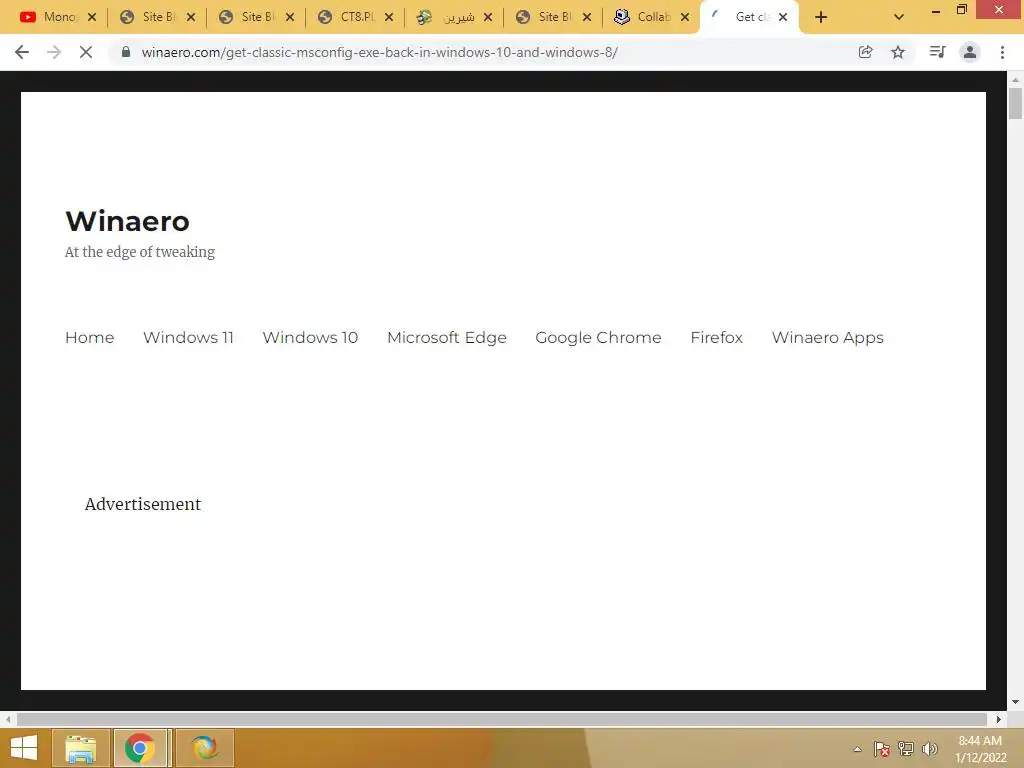Stop loading the page
Screen dimensions: 1024x768
[x=86, y=52]
